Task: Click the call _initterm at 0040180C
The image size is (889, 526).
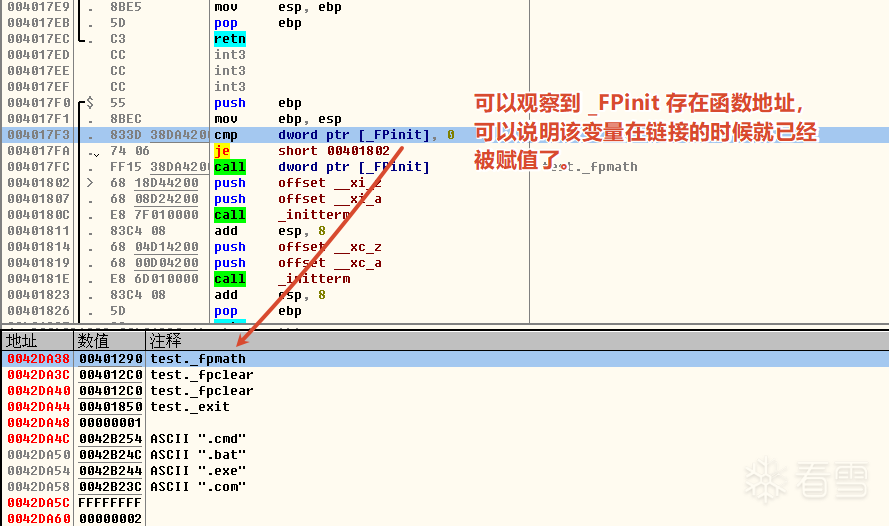Action: coord(282,215)
